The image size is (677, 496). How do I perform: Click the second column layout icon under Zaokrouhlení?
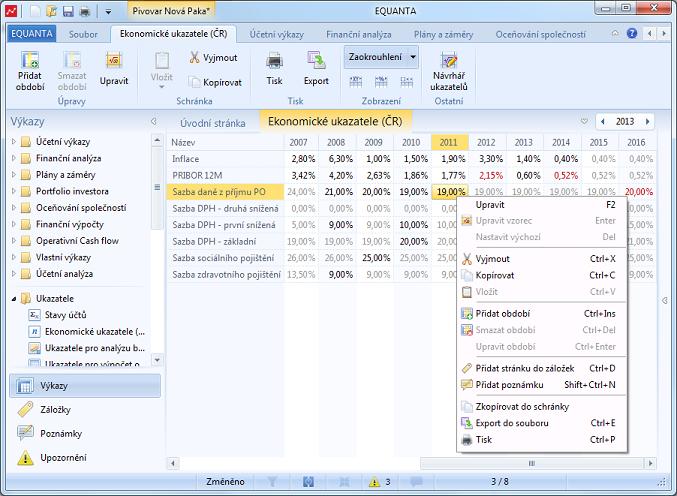click(x=381, y=82)
